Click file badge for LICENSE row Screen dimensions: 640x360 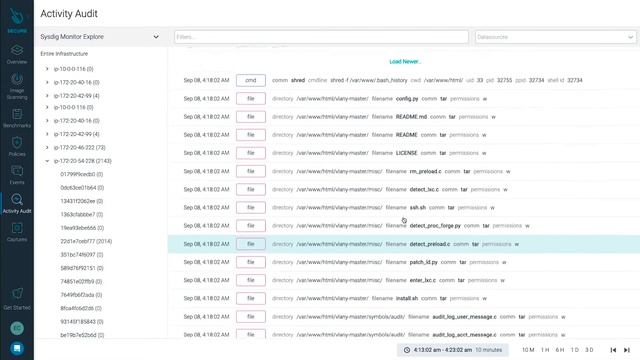coord(251,153)
